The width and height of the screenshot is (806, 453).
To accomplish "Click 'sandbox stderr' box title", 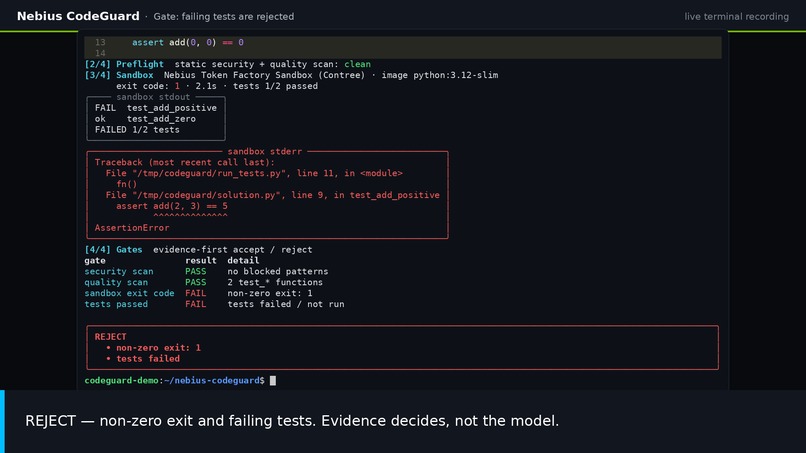I will click(x=265, y=151).
